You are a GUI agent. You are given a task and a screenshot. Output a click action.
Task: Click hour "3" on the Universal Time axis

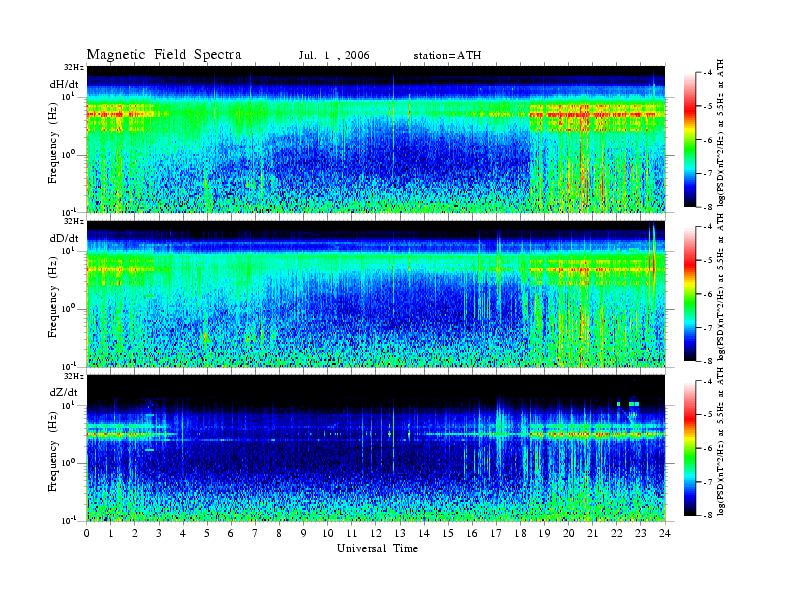159,533
